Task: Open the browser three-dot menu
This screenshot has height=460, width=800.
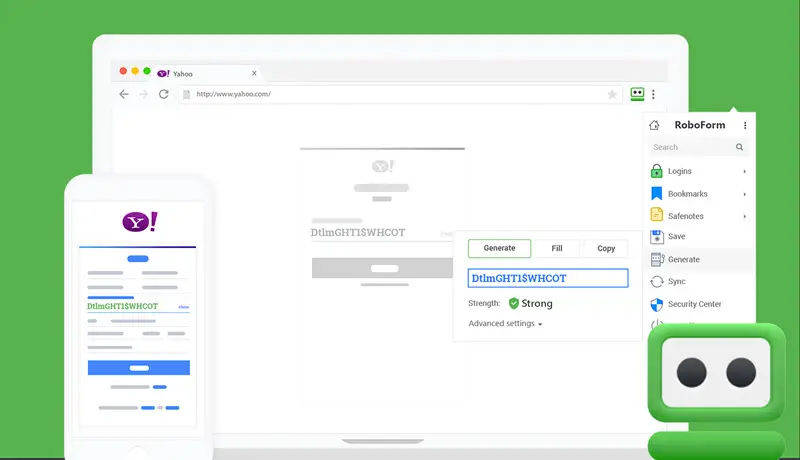Action: (x=653, y=94)
